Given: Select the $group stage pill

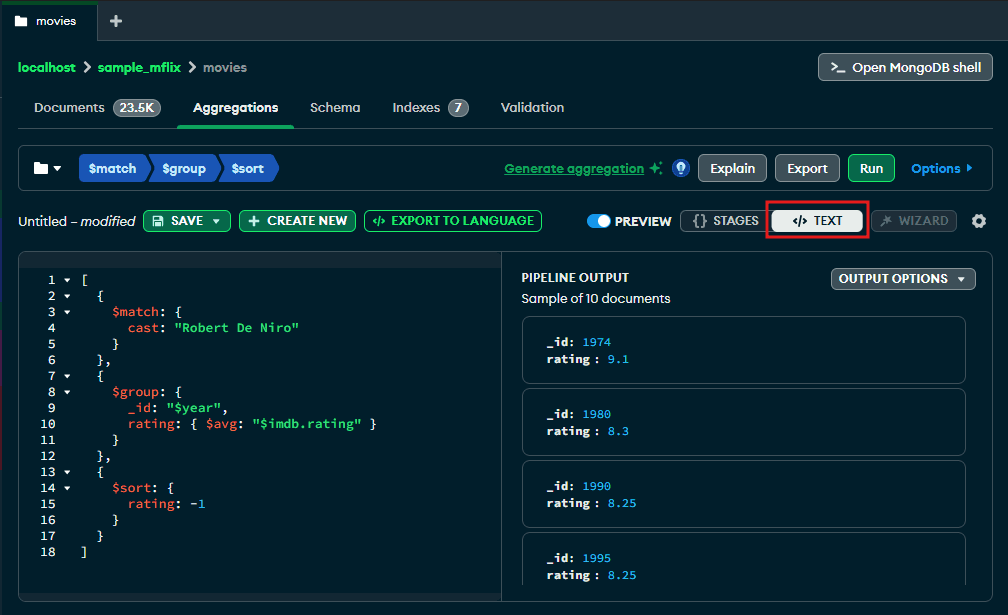Looking at the screenshot, I should [x=183, y=168].
